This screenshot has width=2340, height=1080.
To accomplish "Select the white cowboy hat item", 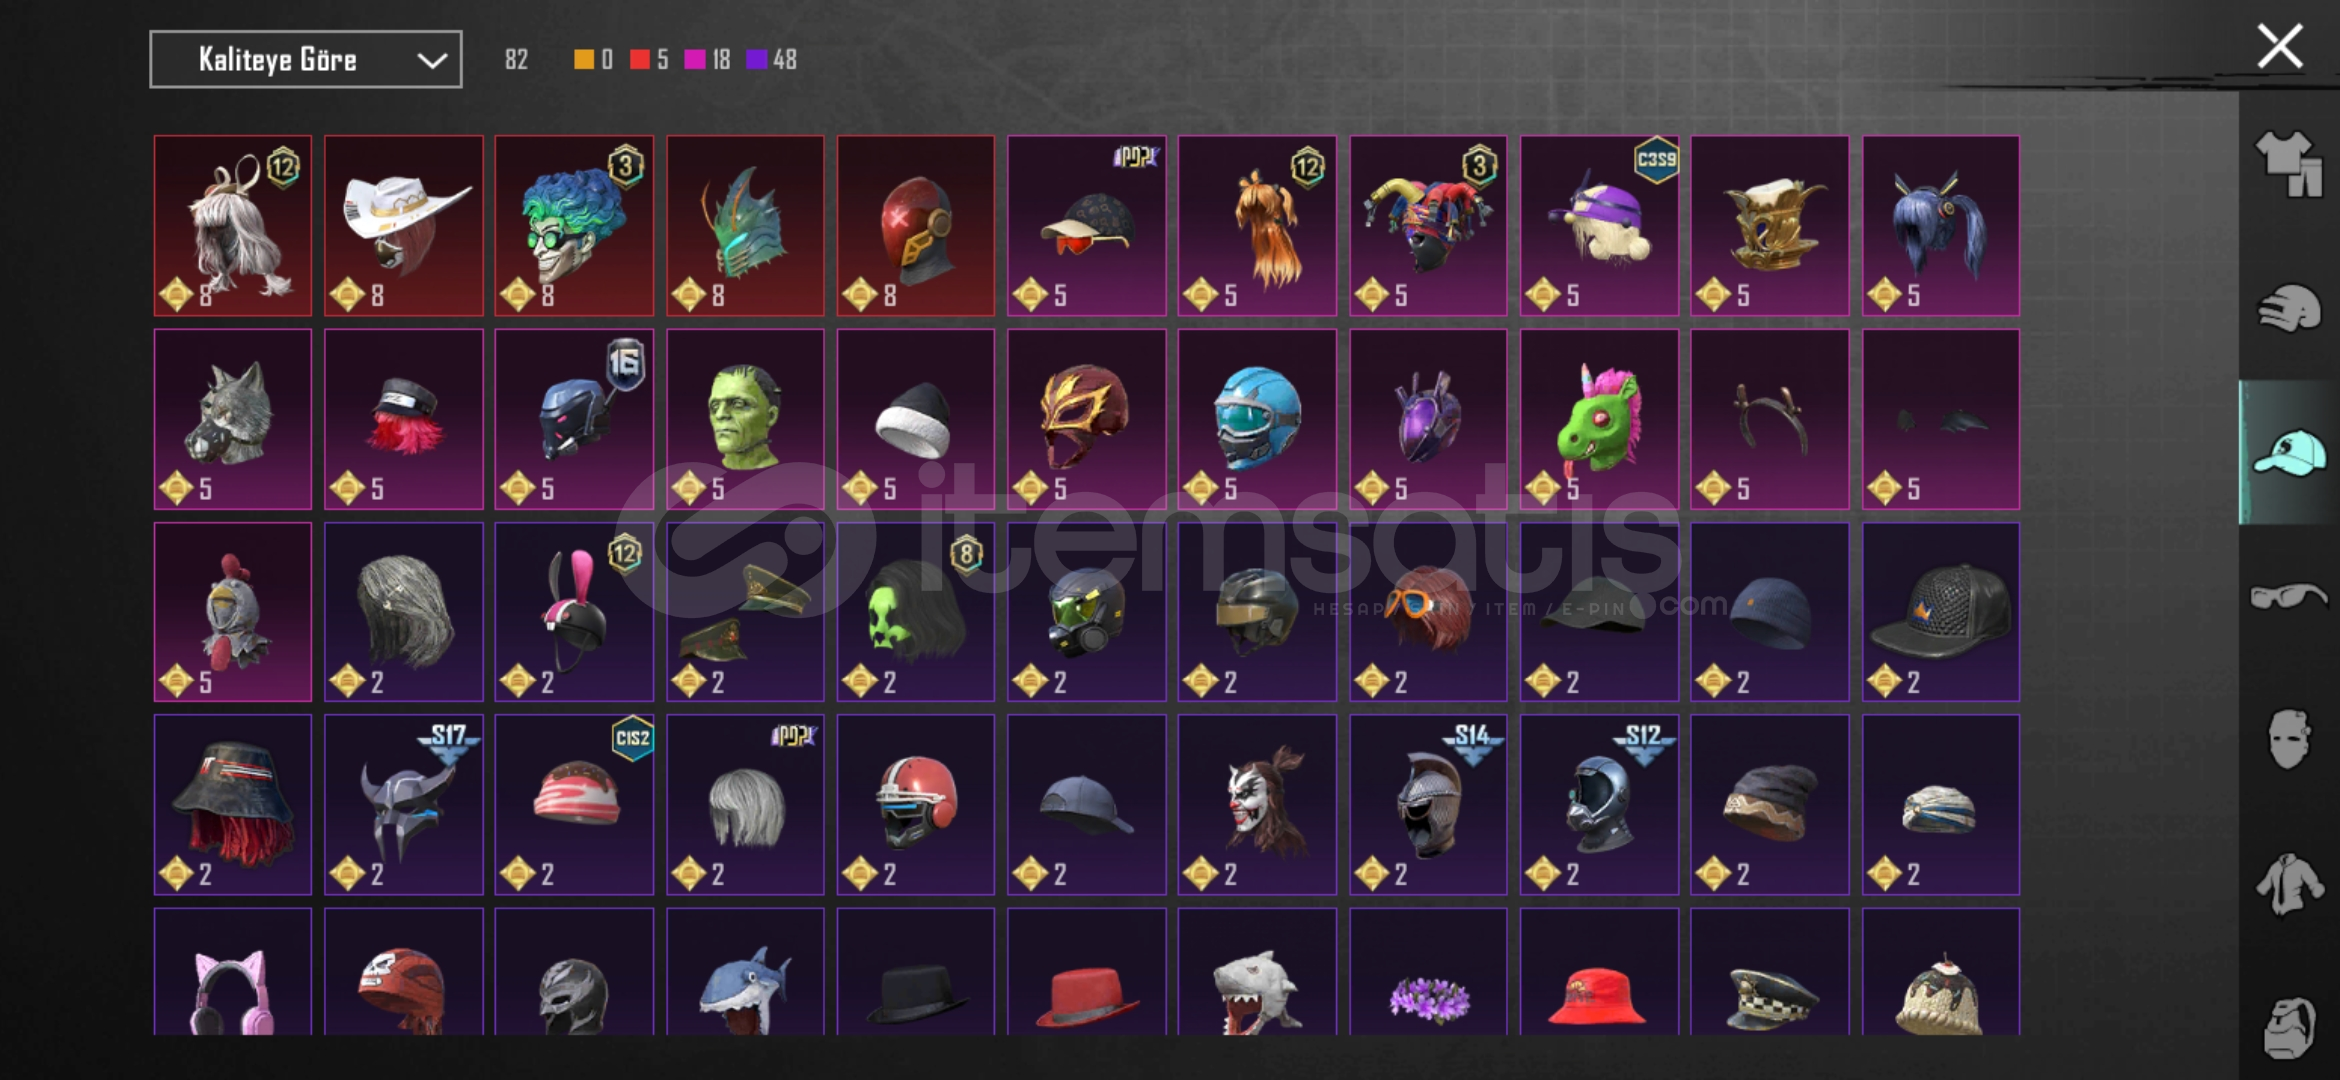I will click(404, 226).
